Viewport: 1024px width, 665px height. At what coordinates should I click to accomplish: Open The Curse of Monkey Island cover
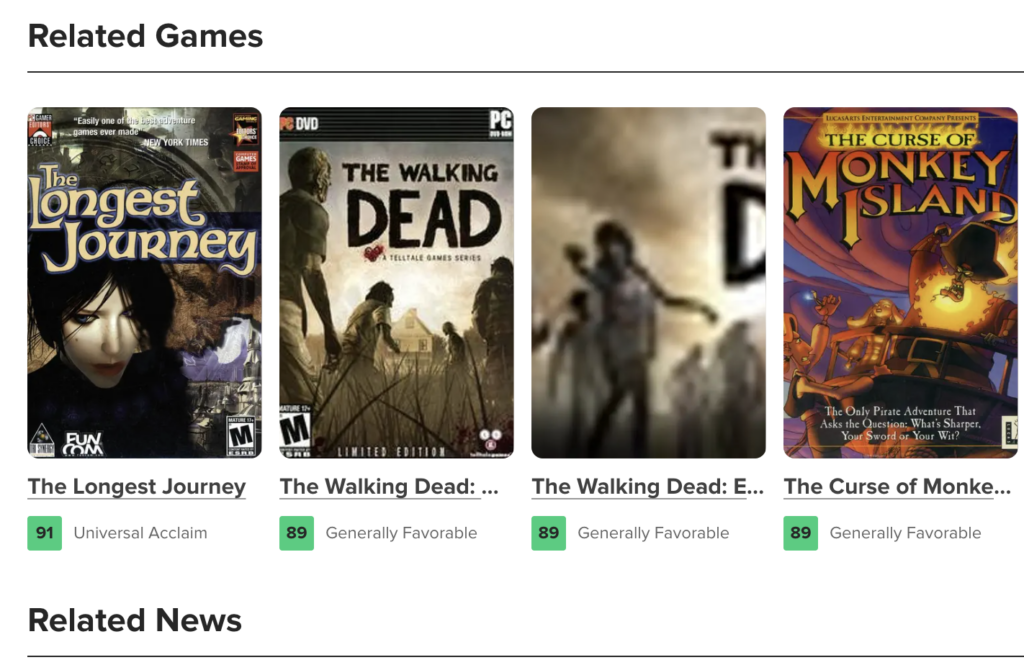click(x=901, y=282)
